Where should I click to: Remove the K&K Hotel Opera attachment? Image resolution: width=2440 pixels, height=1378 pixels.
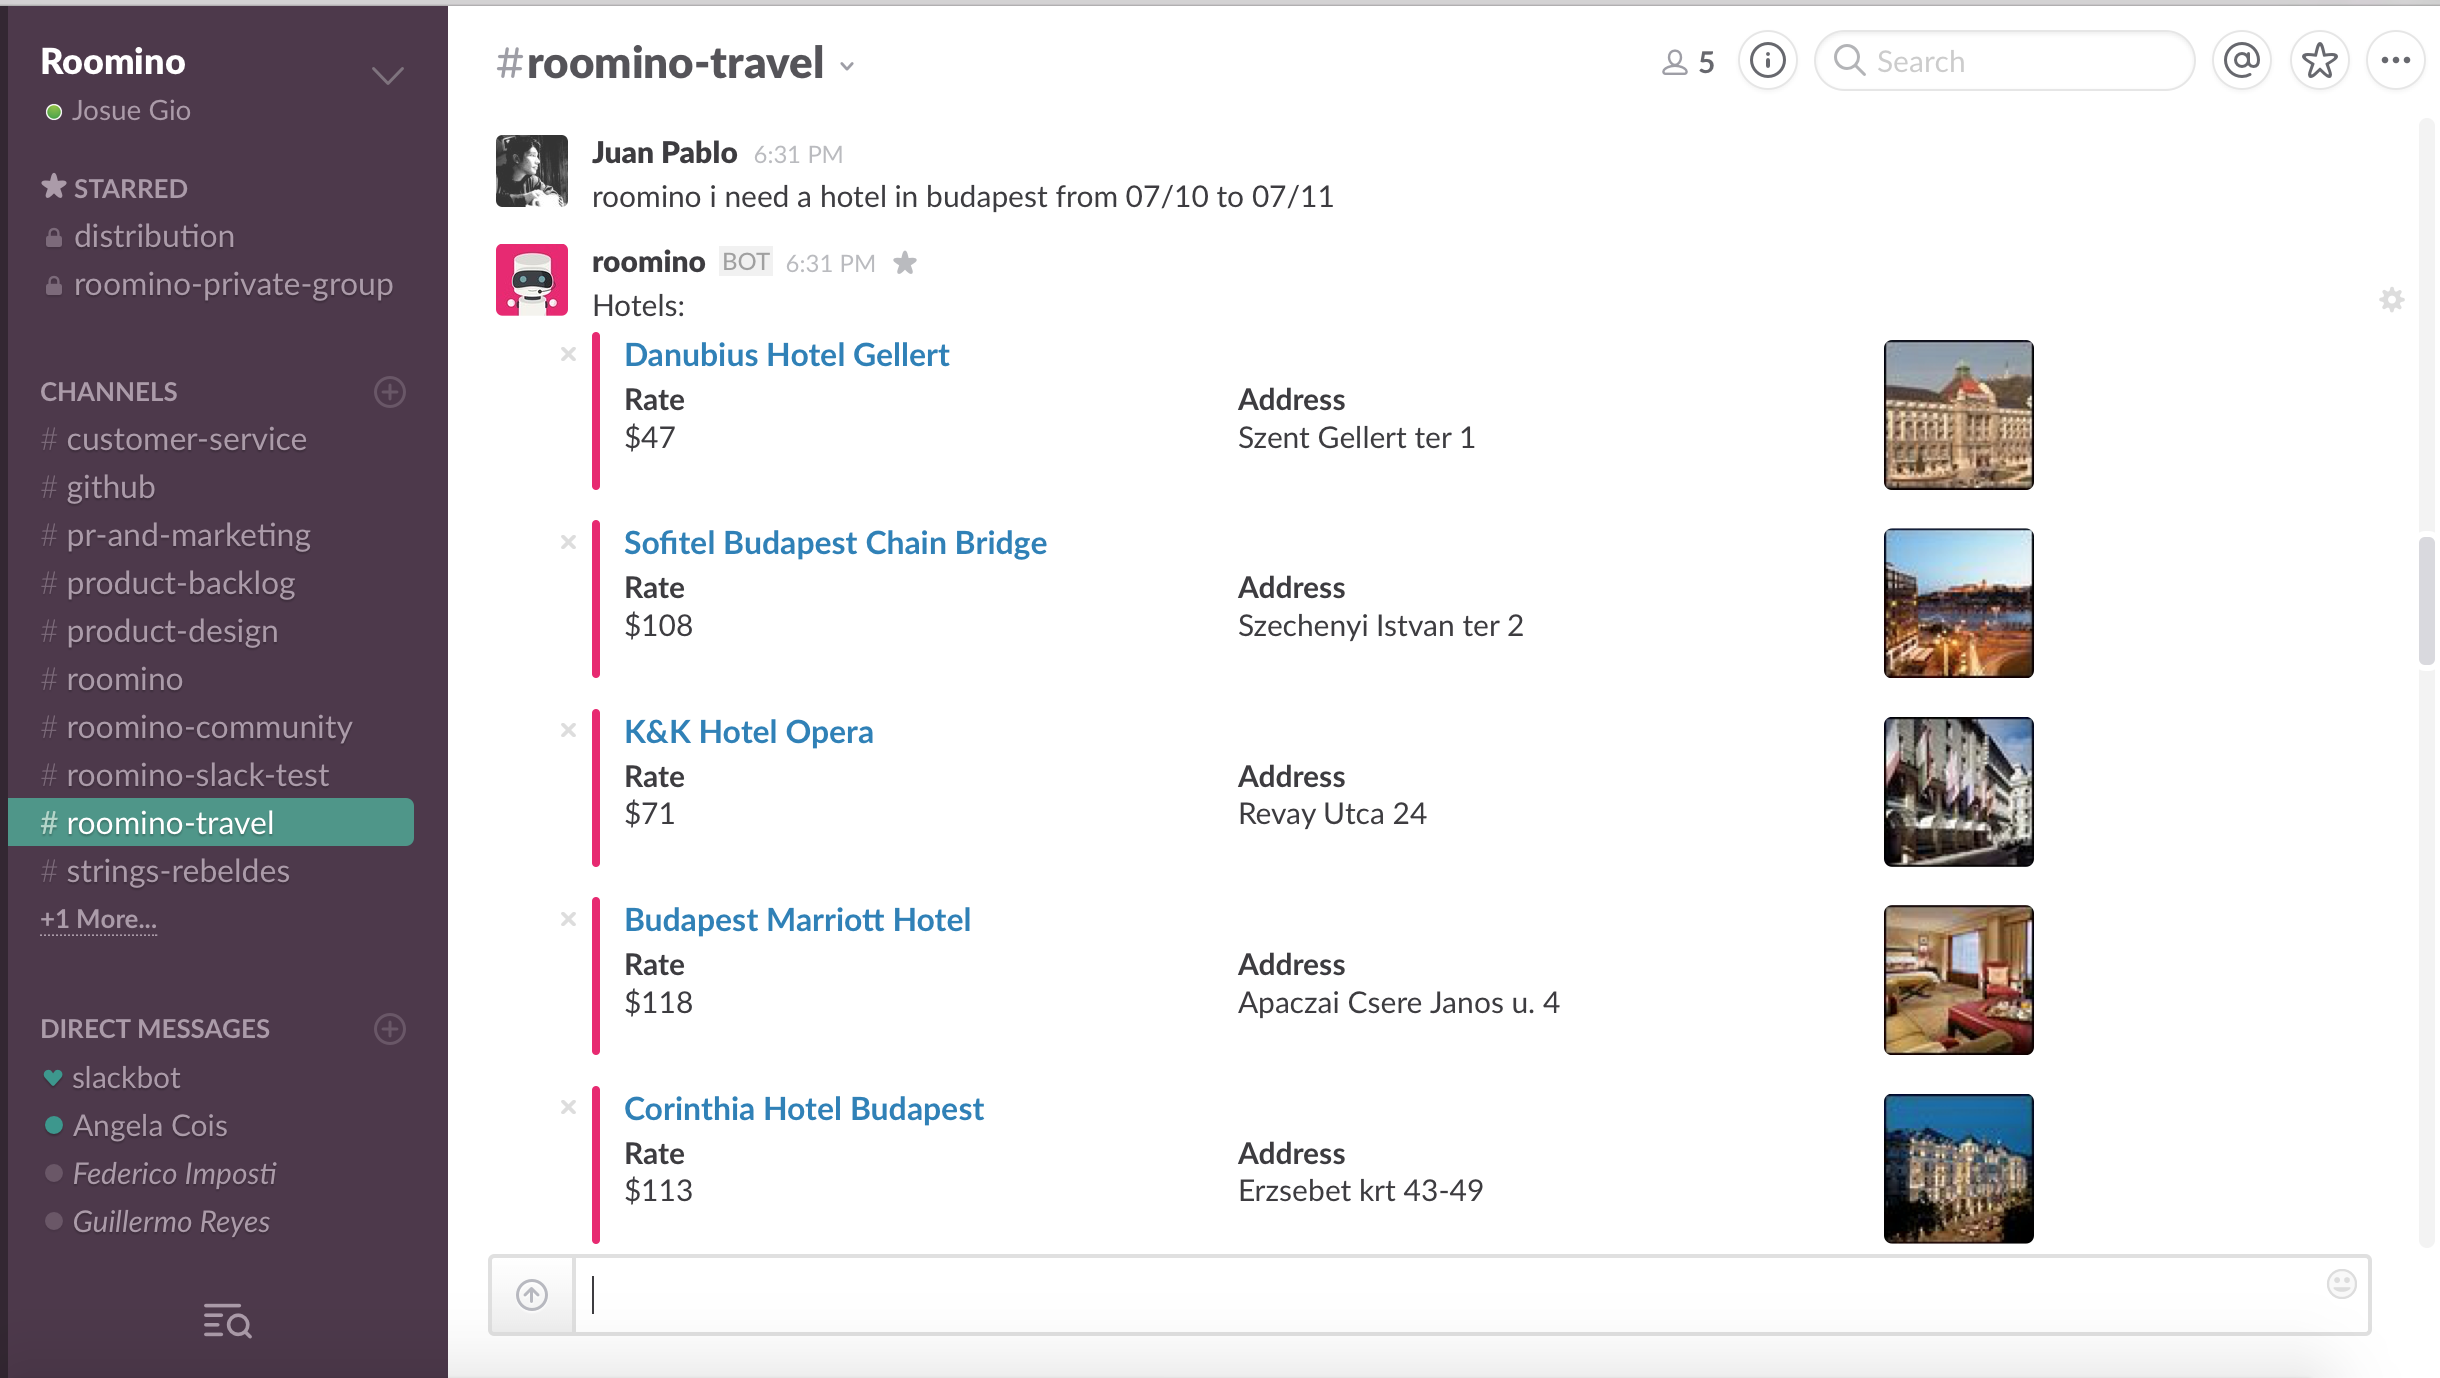[568, 730]
